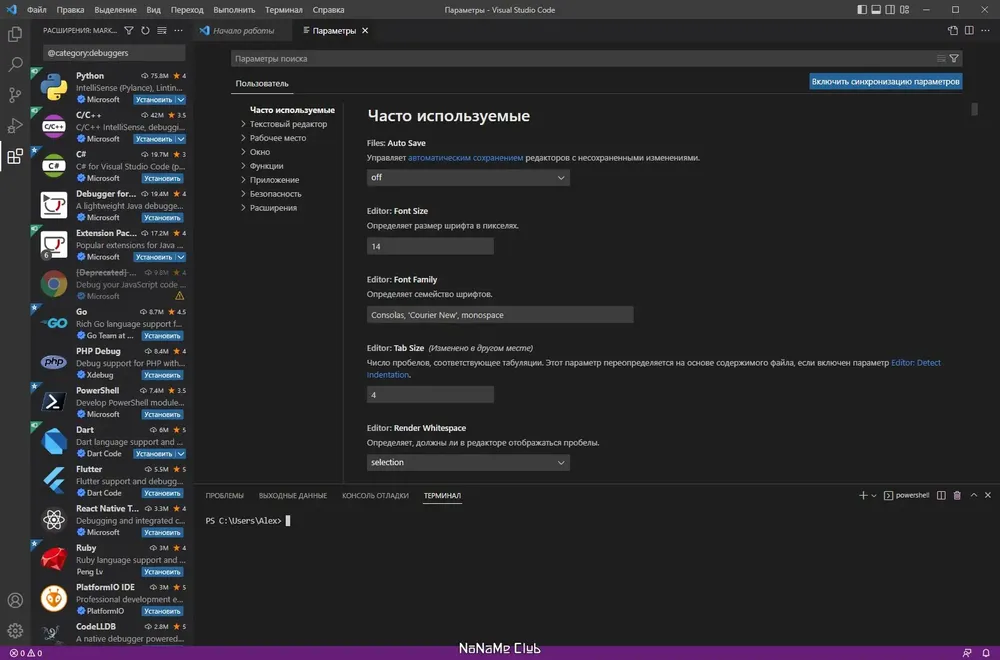Image resolution: width=1000 pixels, height=660 pixels.
Task: Open the Source Control view
Action: pos(15,95)
